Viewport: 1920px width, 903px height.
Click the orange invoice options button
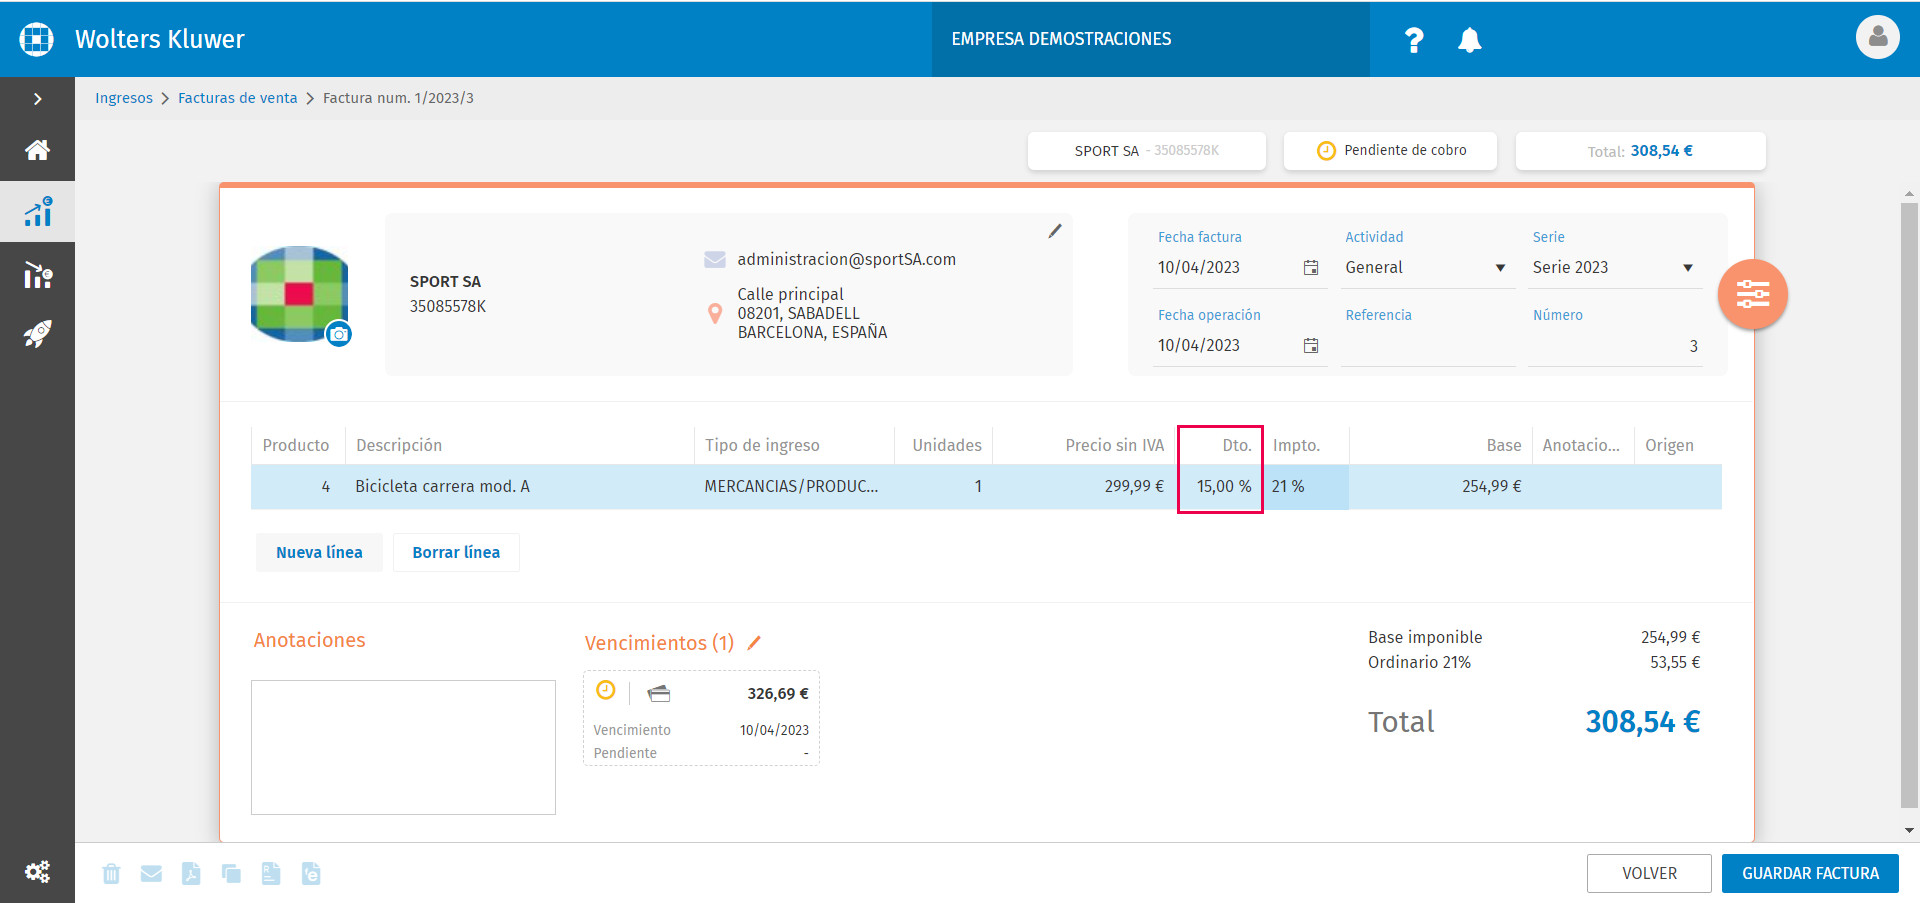1752,294
